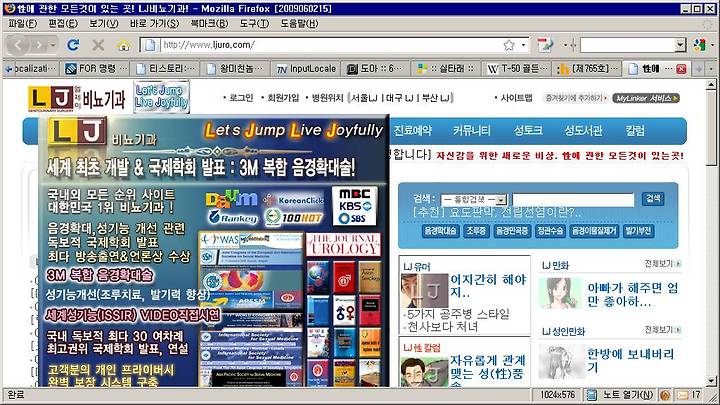Screen dimensions: 720x405
Task: Click the 즐겨찾기에 추가하기 button
Action: coord(576,98)
